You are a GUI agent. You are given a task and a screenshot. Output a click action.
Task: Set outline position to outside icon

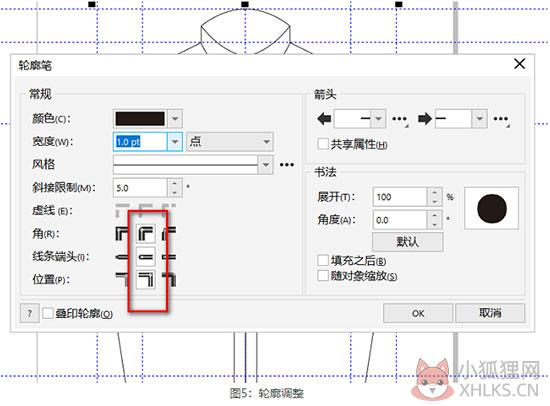[x=122, y=279]
